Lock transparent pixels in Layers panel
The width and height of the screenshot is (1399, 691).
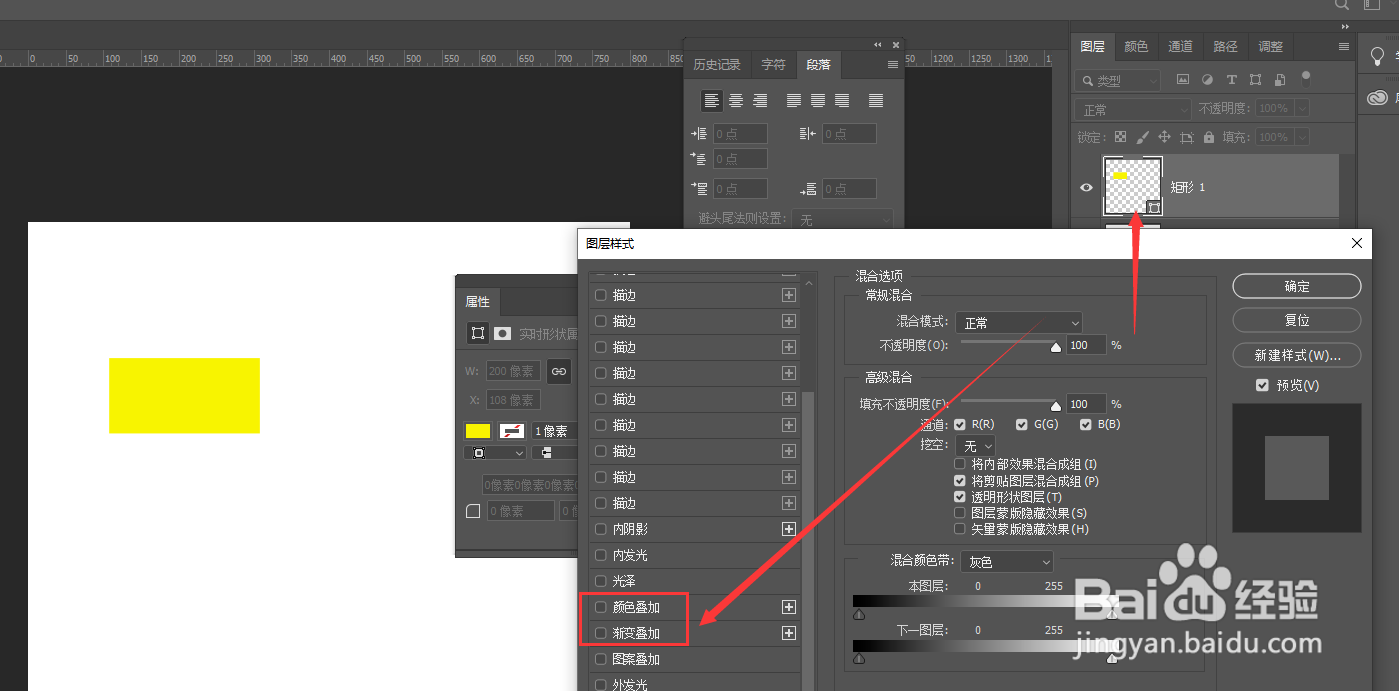1120,137
